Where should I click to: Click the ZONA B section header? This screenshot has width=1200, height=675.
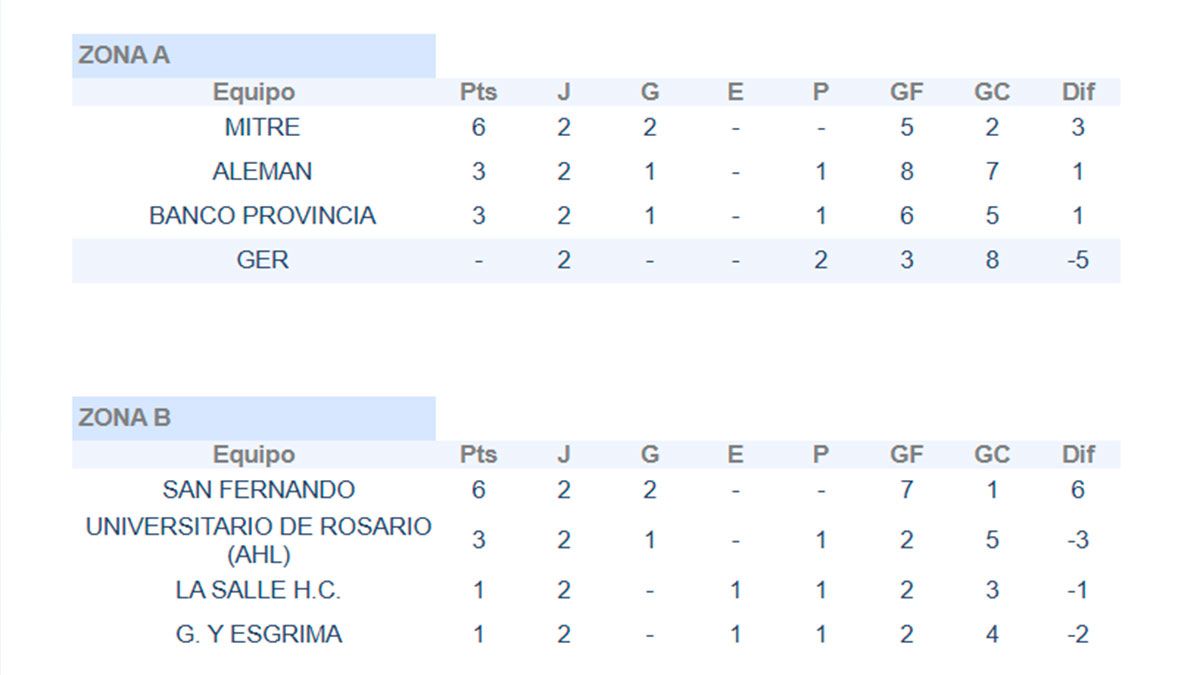pyautogui.click(x=124, y=418)
